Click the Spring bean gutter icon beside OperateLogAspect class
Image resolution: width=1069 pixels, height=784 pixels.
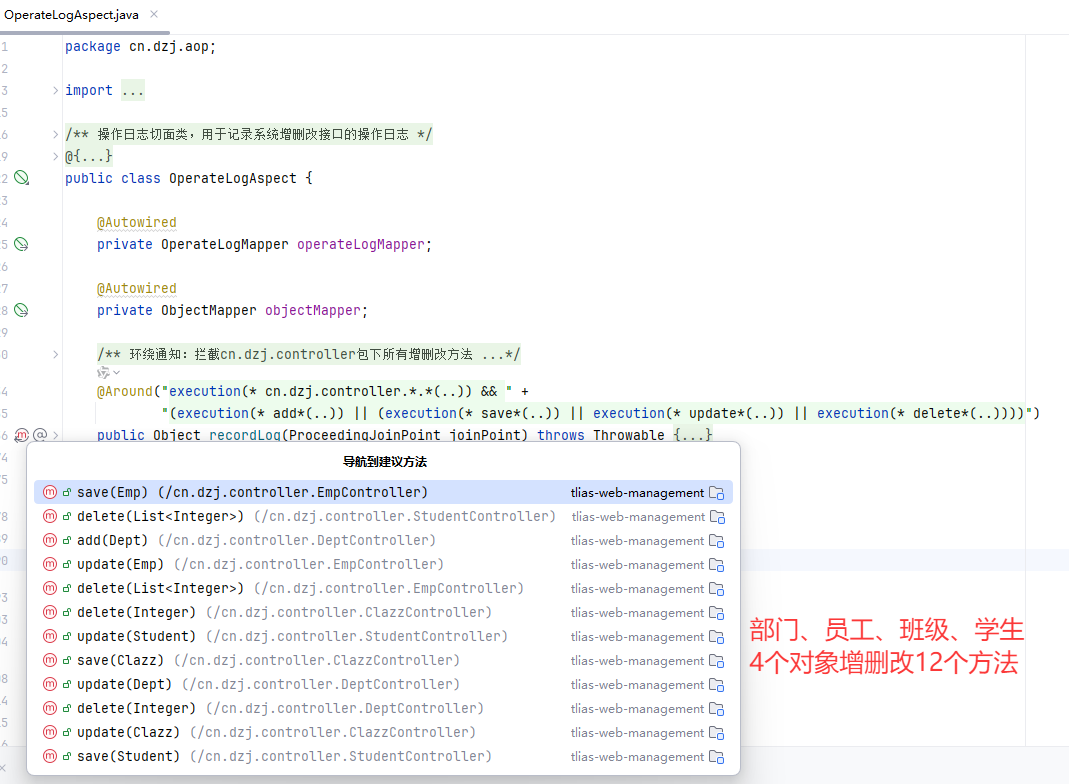(21, 178)
